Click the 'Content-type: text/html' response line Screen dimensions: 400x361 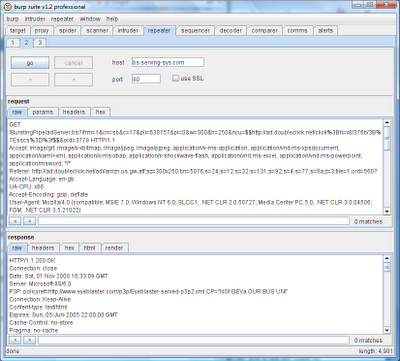(38, 307)
